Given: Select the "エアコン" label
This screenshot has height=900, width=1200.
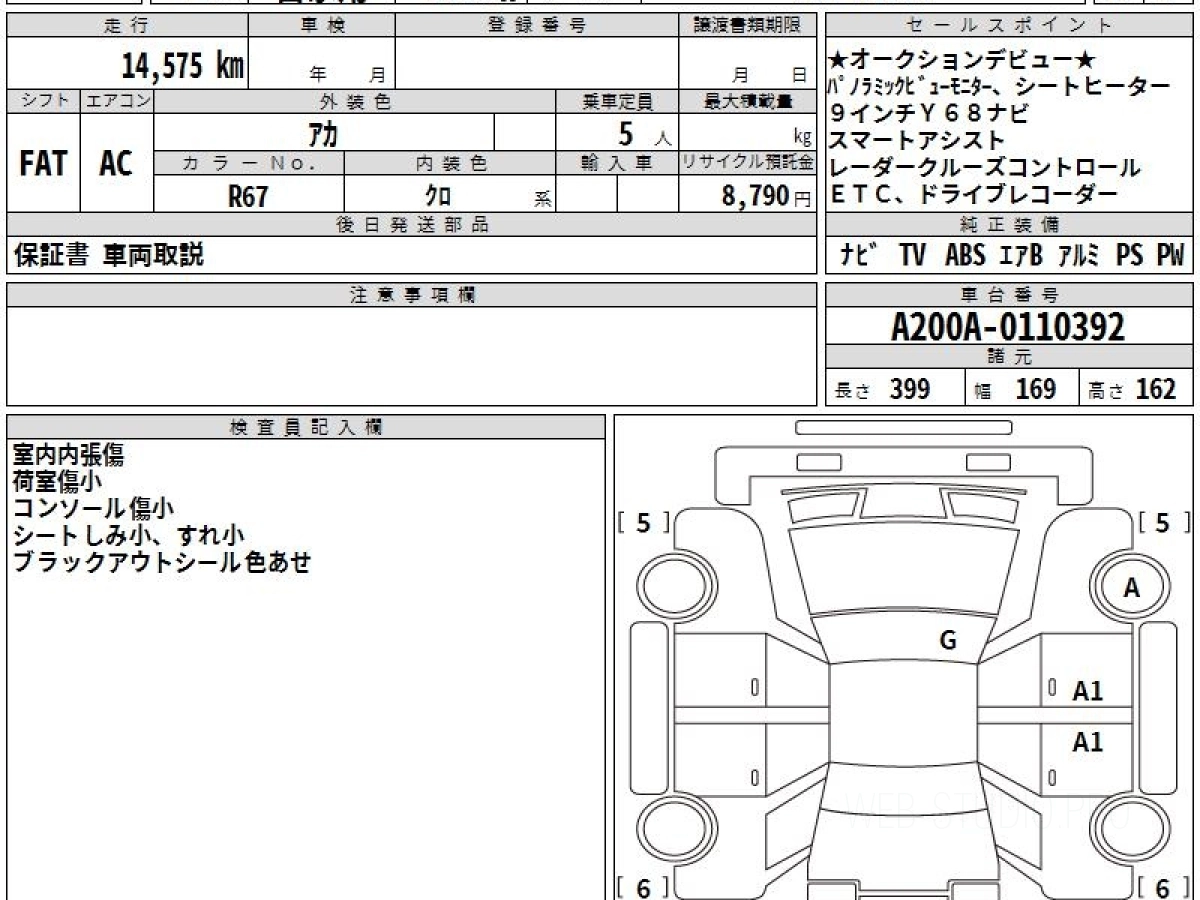Looking at the screenshot, I should click(117, 101).
